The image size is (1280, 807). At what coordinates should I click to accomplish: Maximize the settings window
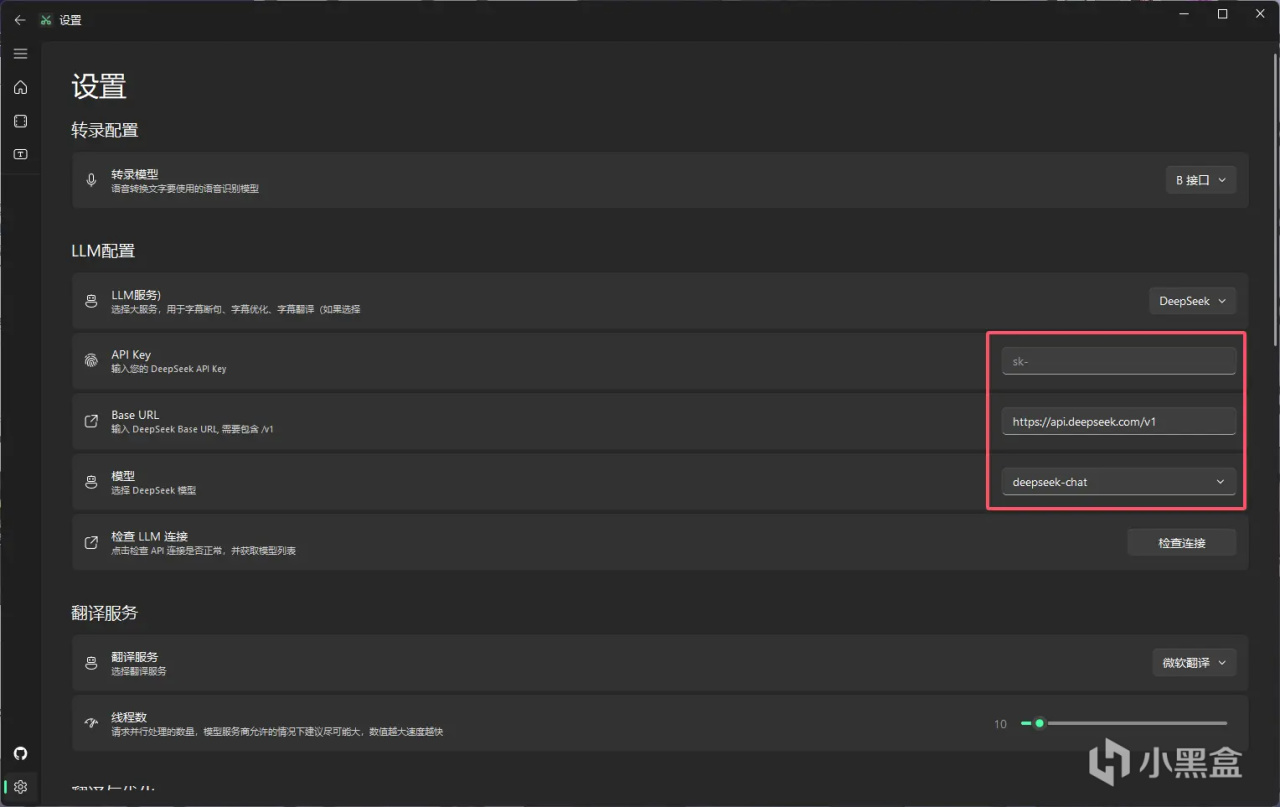click(1222, 14)
